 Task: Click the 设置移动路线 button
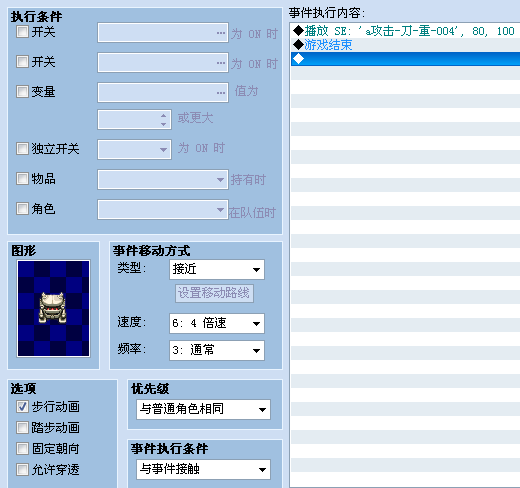tap(214, 293)
